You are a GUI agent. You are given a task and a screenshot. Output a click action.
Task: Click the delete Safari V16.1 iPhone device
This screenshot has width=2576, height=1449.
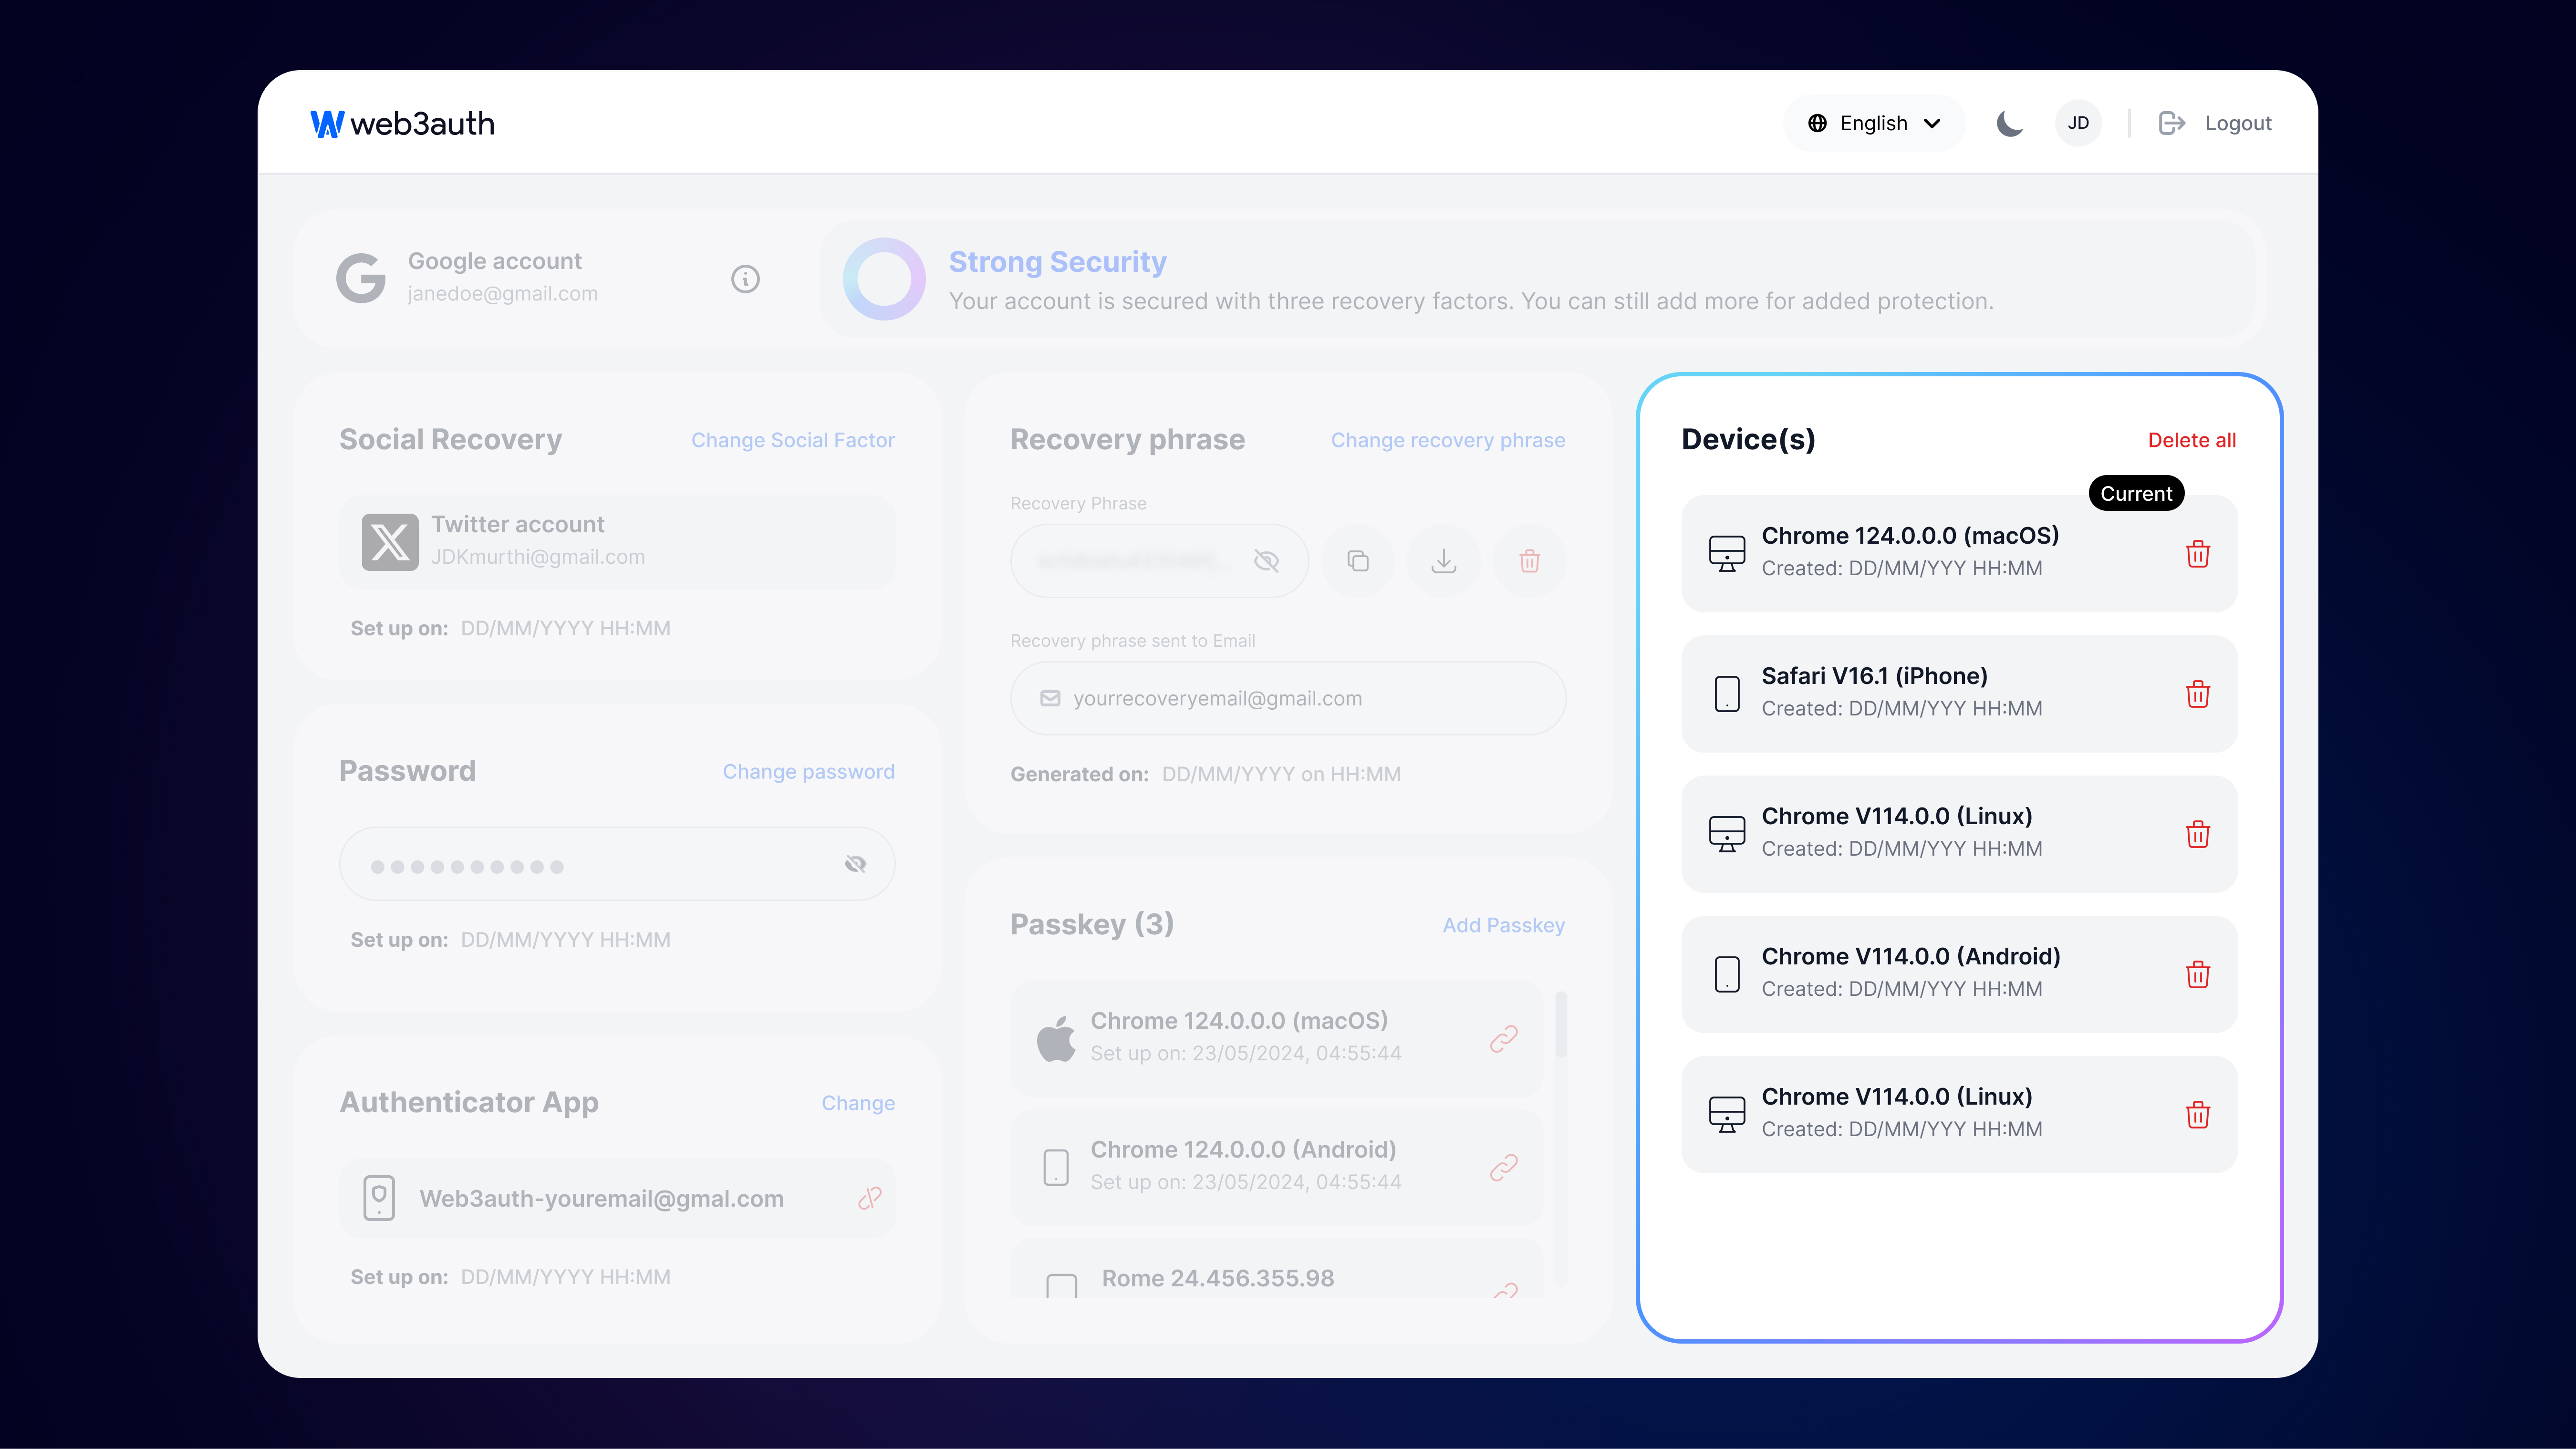pyautogui.click(x=2199, y=692)
